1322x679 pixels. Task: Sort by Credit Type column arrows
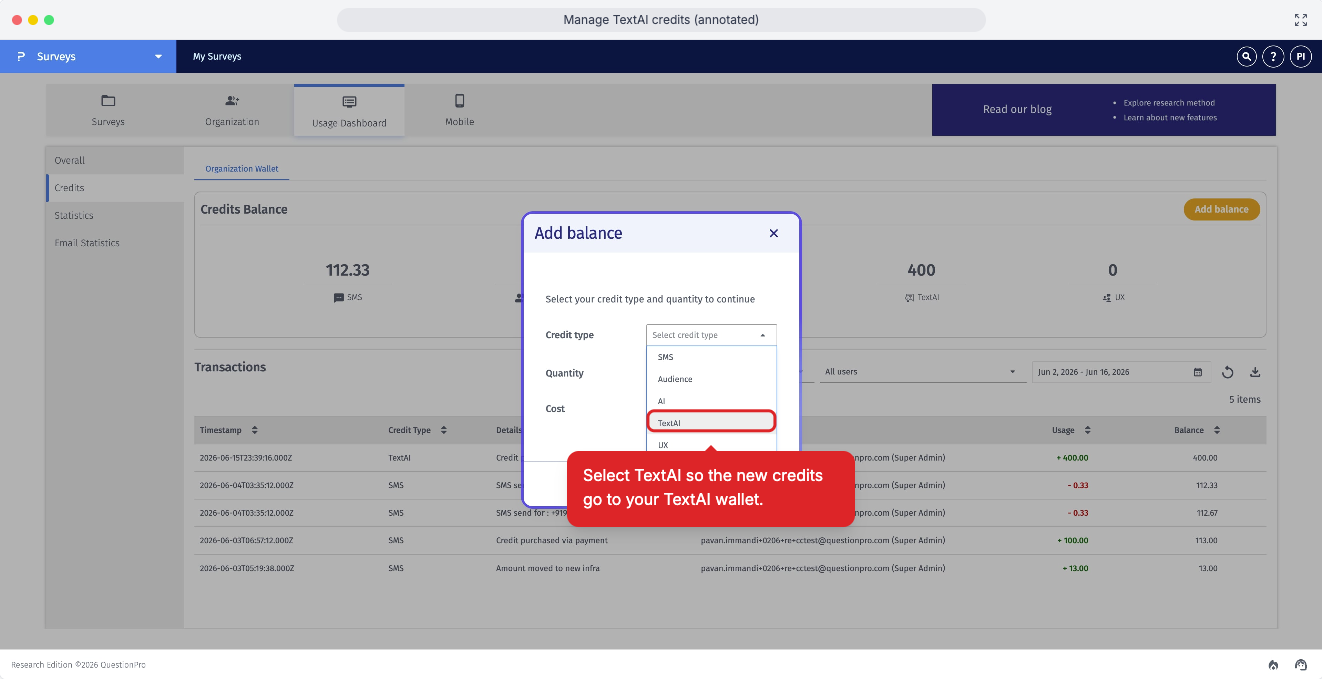tap(443, 430)
